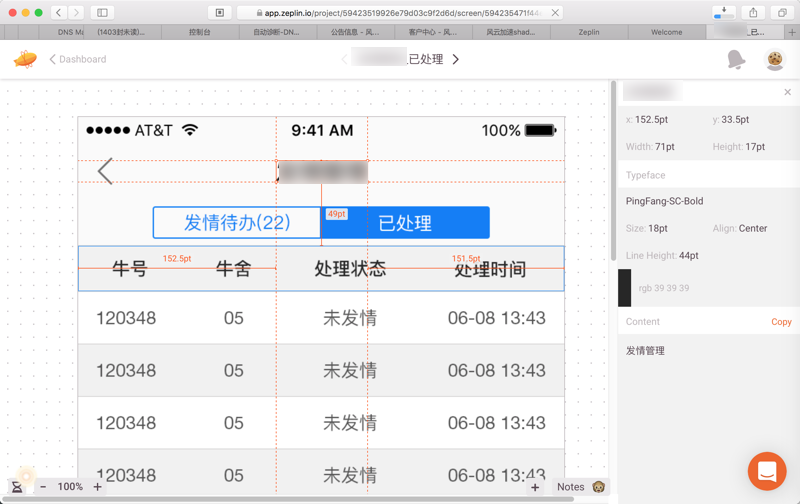Click the Line Height 44pt value

[688, 256]
